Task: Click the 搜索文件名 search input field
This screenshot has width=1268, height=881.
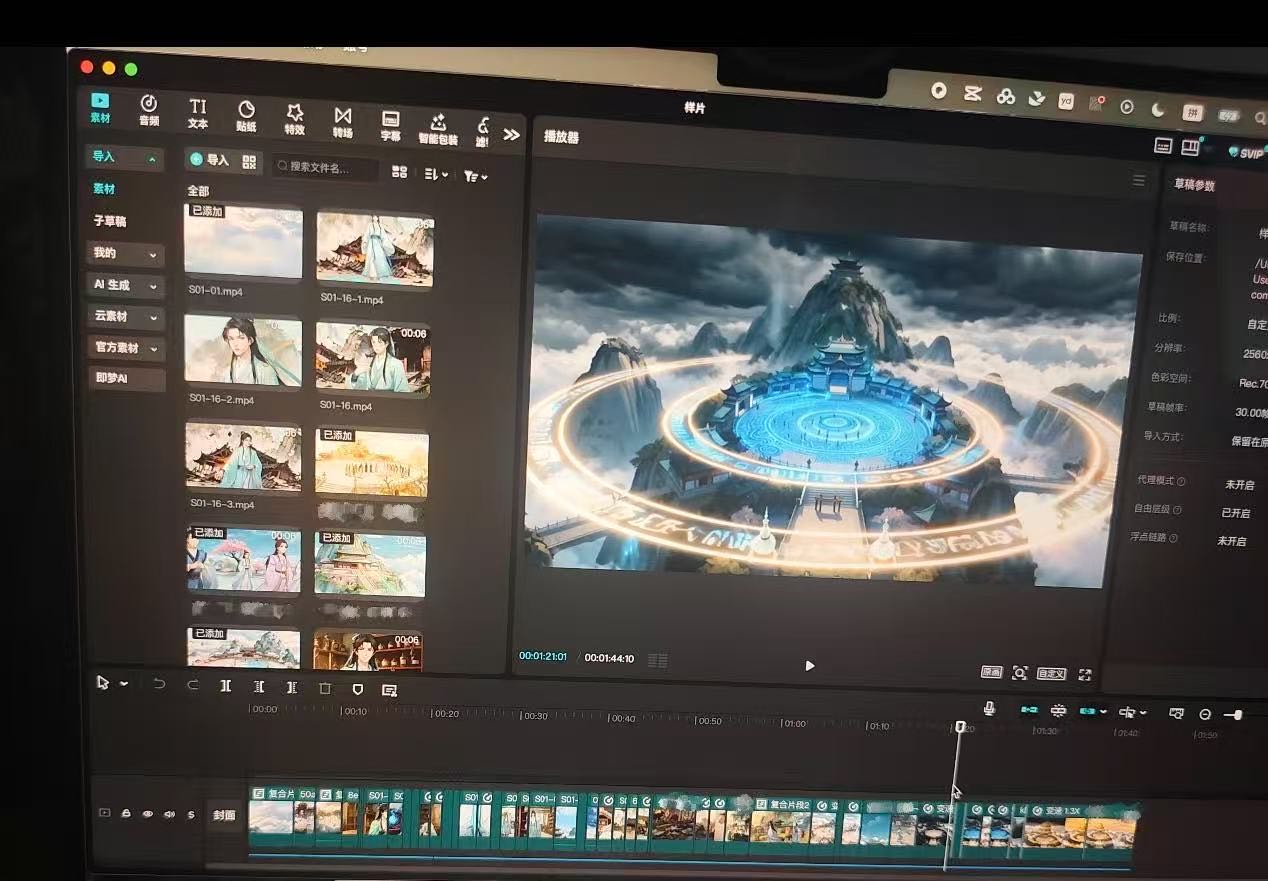Action: [326, 167]
